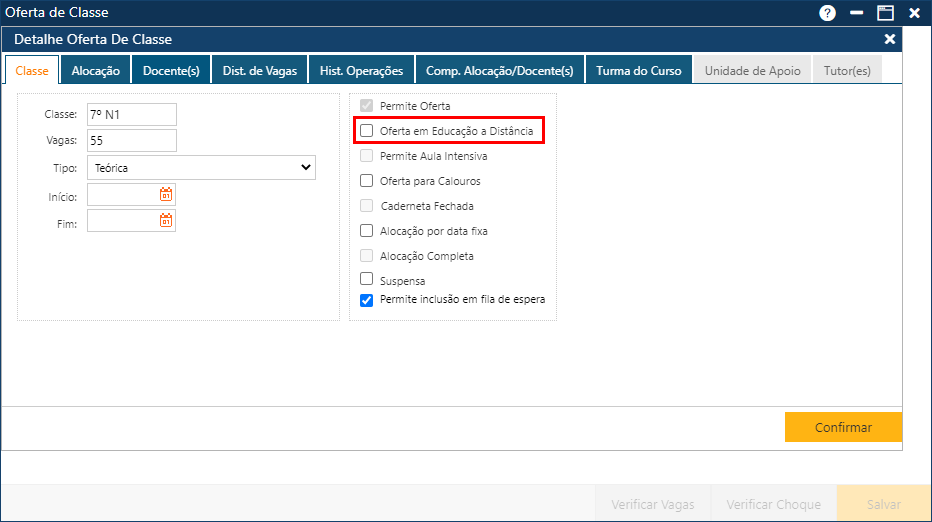Screen dimensions: 932x522
Task: Switch to the Alocação tab
Action: 96,71
